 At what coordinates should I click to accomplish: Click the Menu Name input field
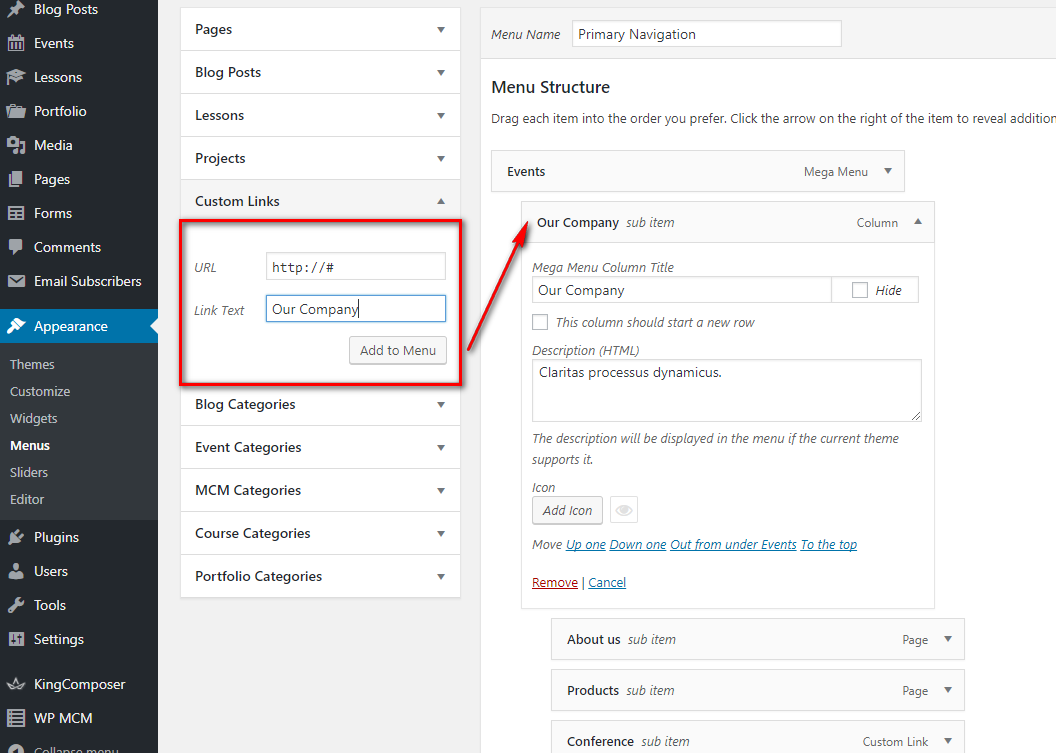click(707, 34)
